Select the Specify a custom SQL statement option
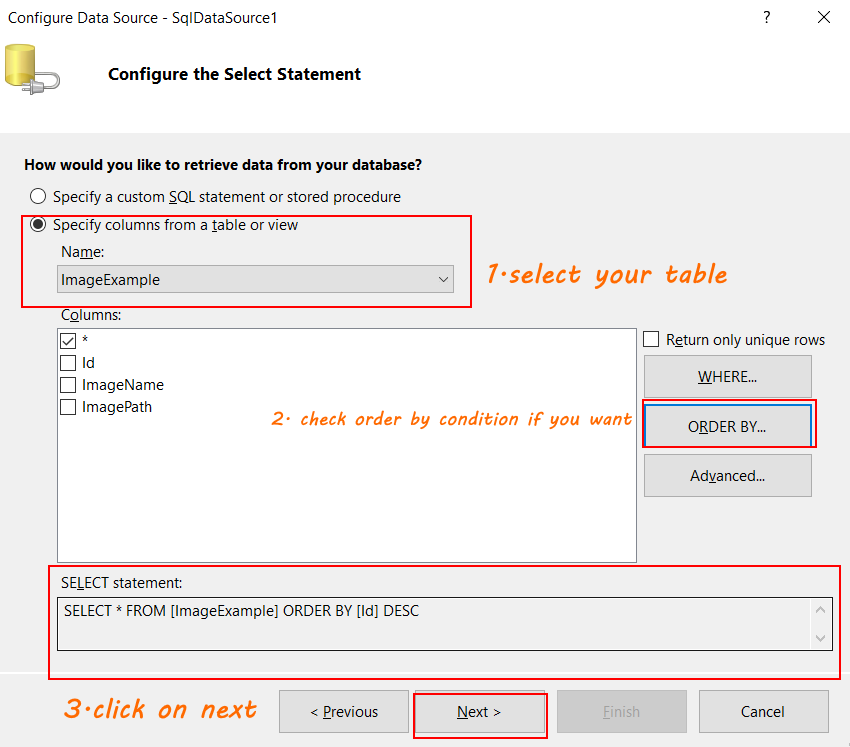This screenshot has height=747, width=850. (x=37, y=196)
